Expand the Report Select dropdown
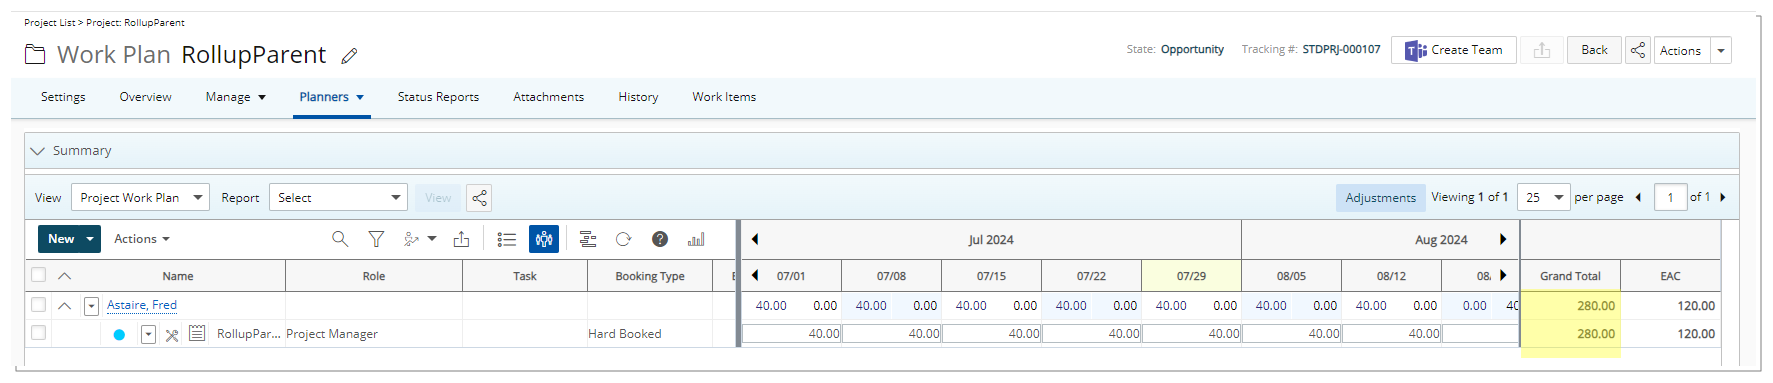The height and width of the screenshot is (383, 1773). point(338,197)
